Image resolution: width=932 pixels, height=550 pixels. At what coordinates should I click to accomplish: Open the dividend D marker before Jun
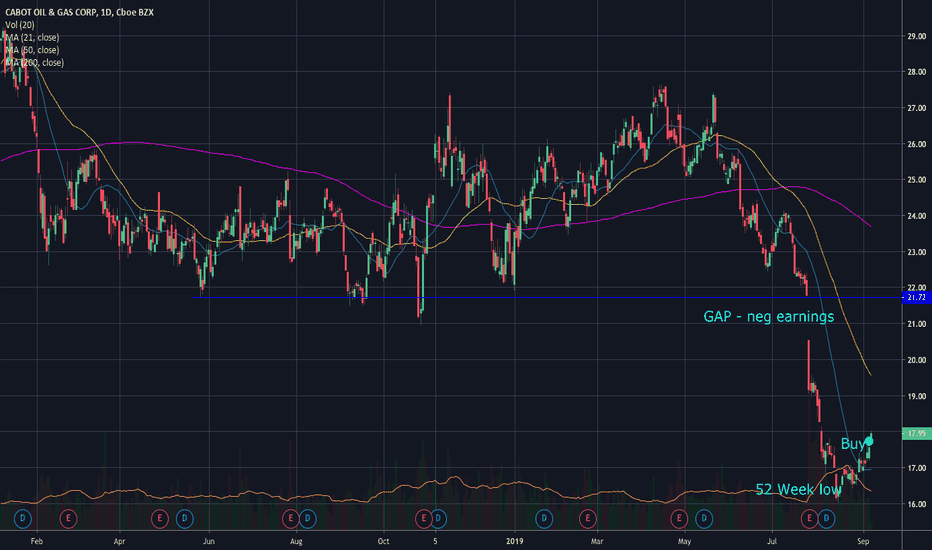(184, 518)
